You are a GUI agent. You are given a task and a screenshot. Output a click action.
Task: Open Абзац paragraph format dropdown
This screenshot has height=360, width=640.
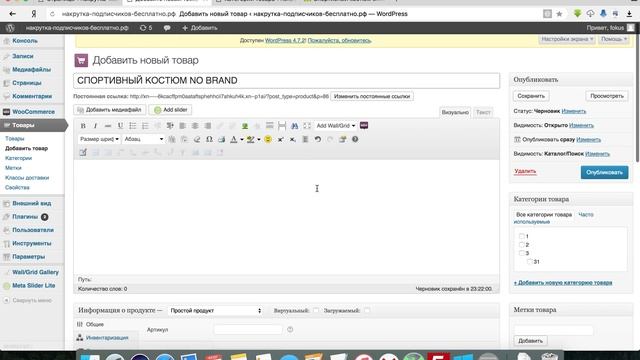pyautogui.click(x=144, y=139)
